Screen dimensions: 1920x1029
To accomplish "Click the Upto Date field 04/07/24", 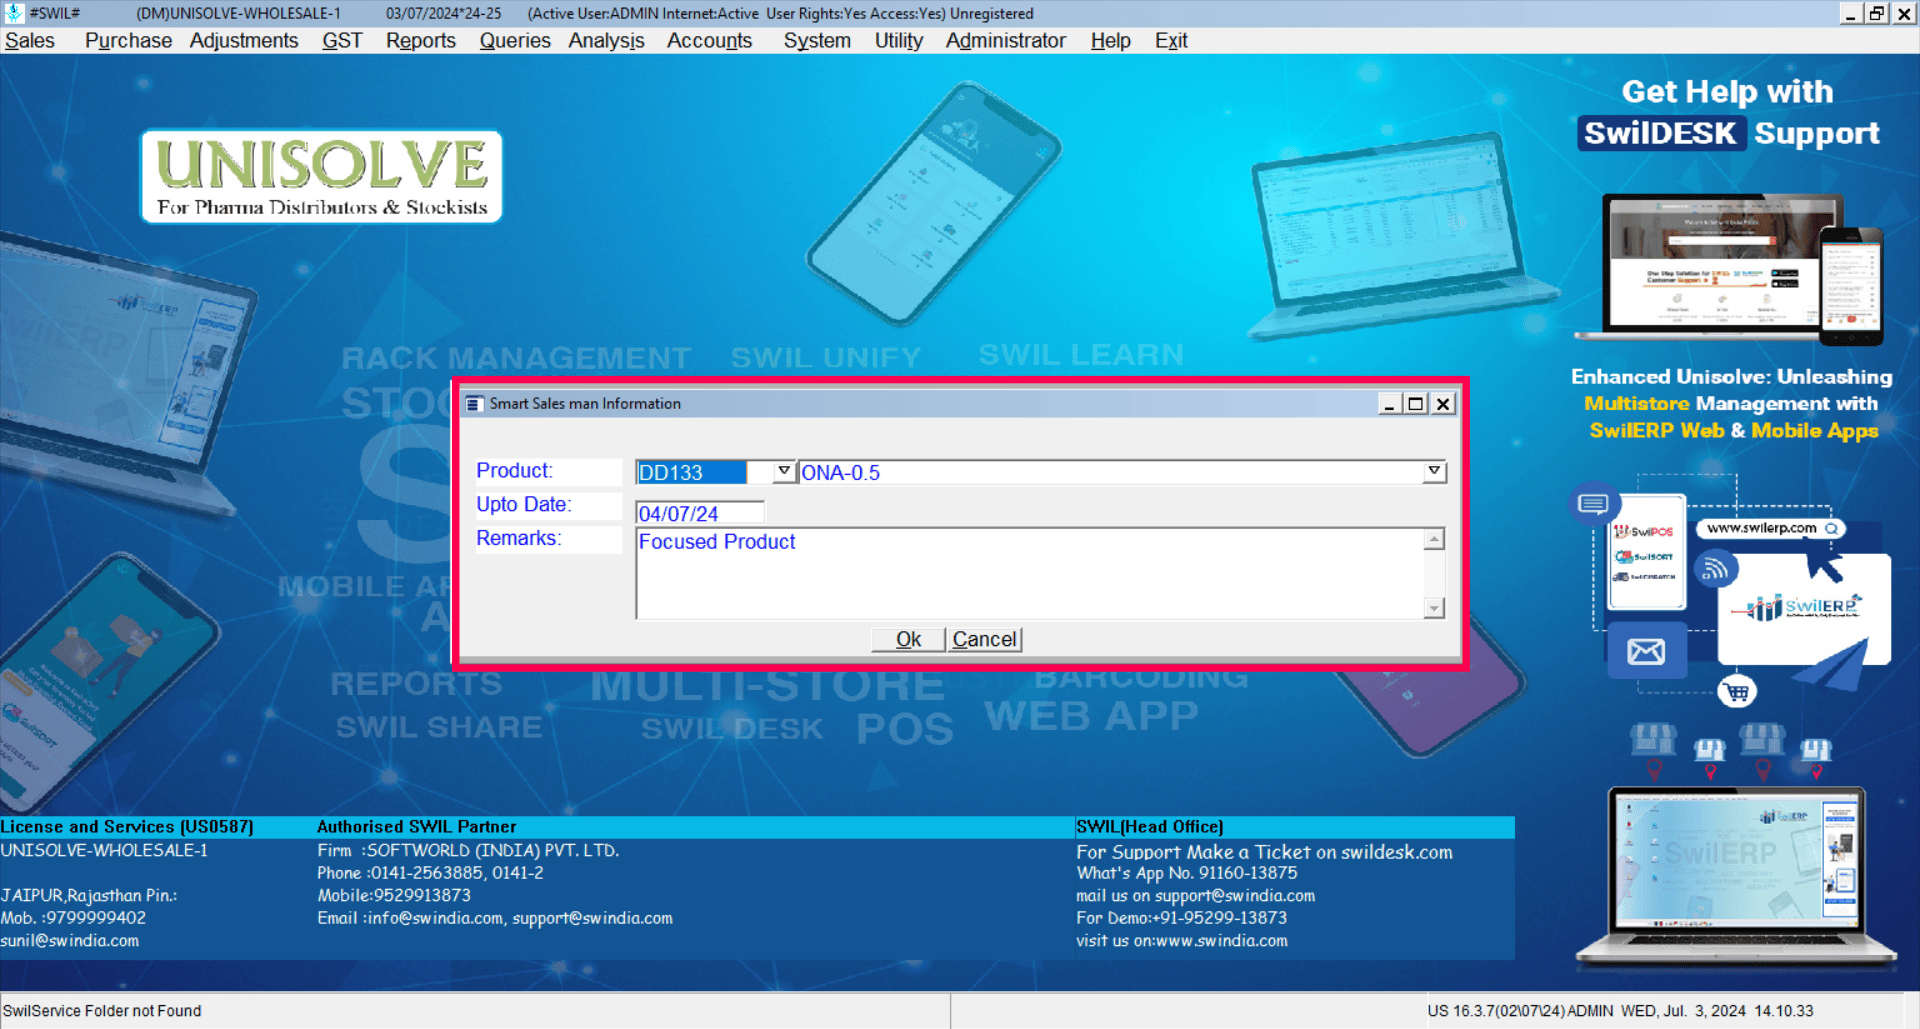I will point(699,513).
